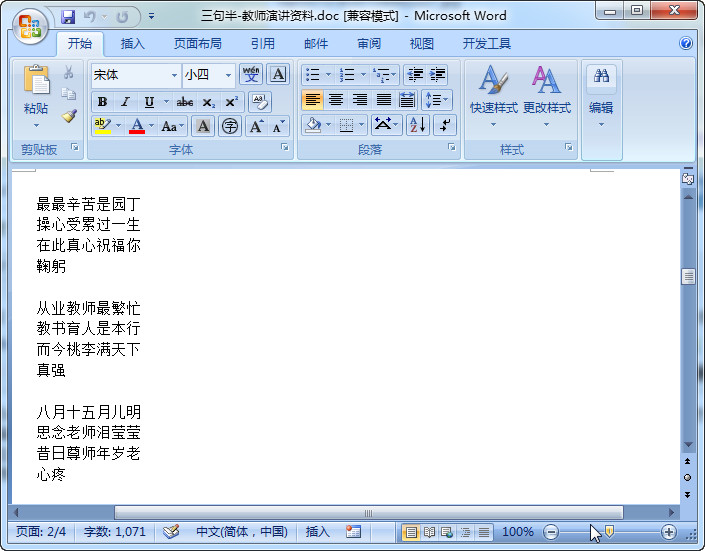Screen dimensions: 705x551
Task: Sort text A to Z
Action: (418, 125)
